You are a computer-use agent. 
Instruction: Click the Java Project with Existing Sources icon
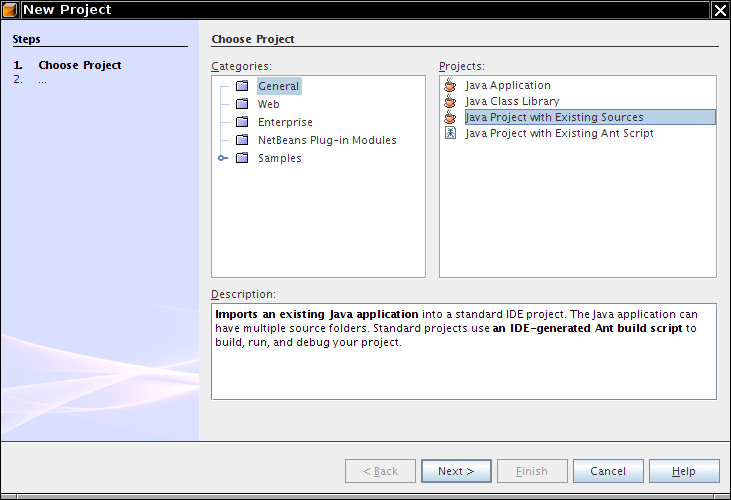[x=450, y=117]
